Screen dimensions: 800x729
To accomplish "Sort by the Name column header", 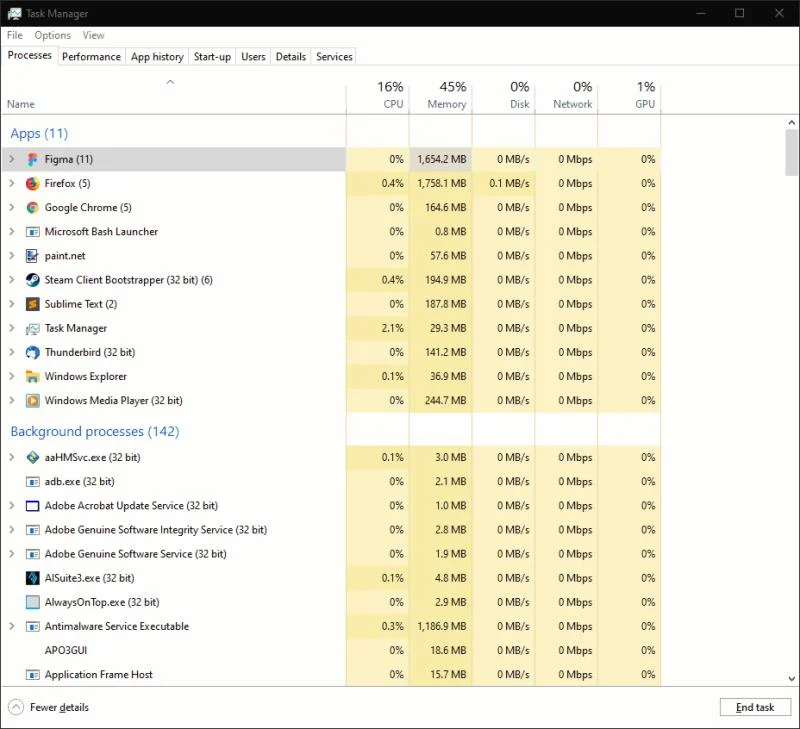I will [173, 95].
